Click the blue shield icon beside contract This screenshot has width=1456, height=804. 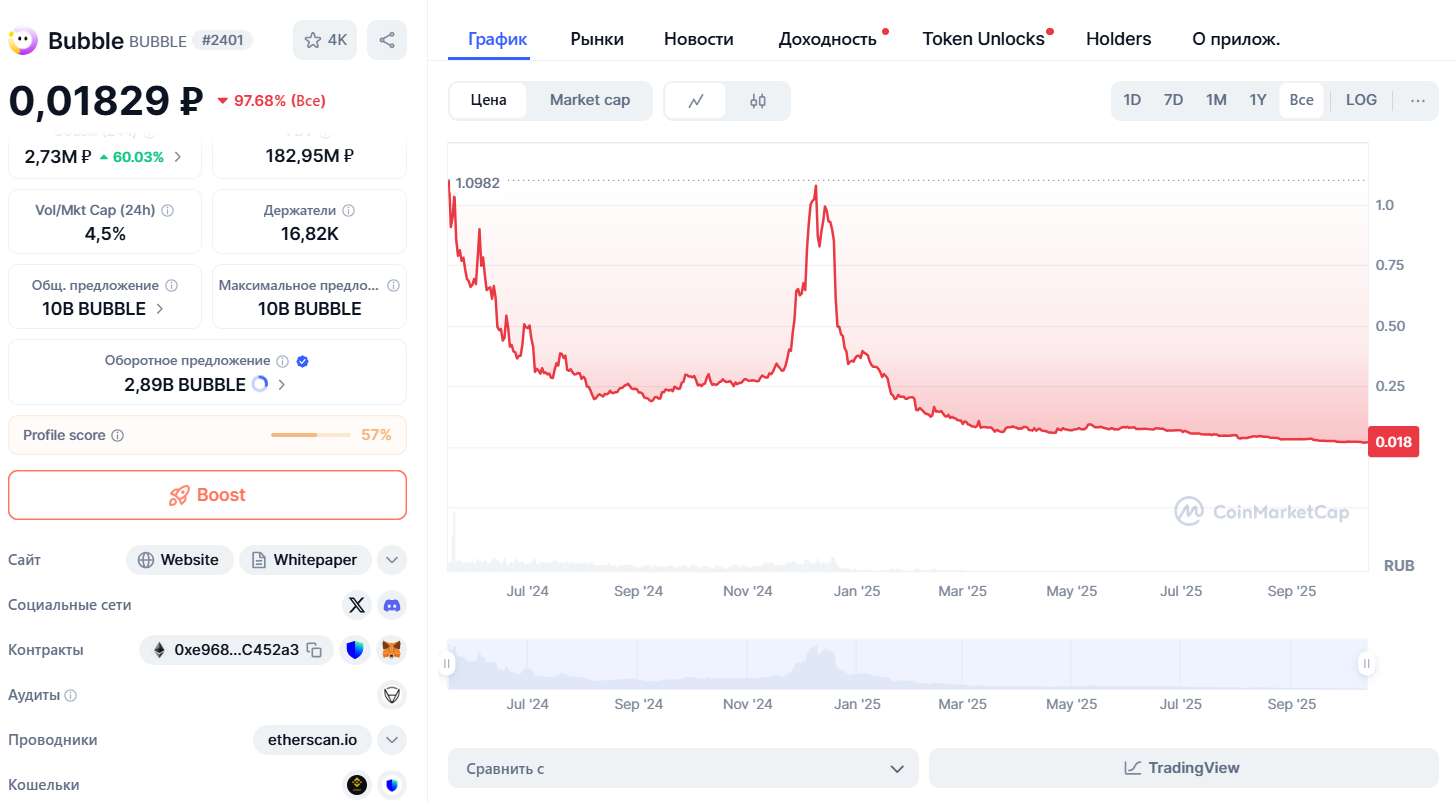355,650
